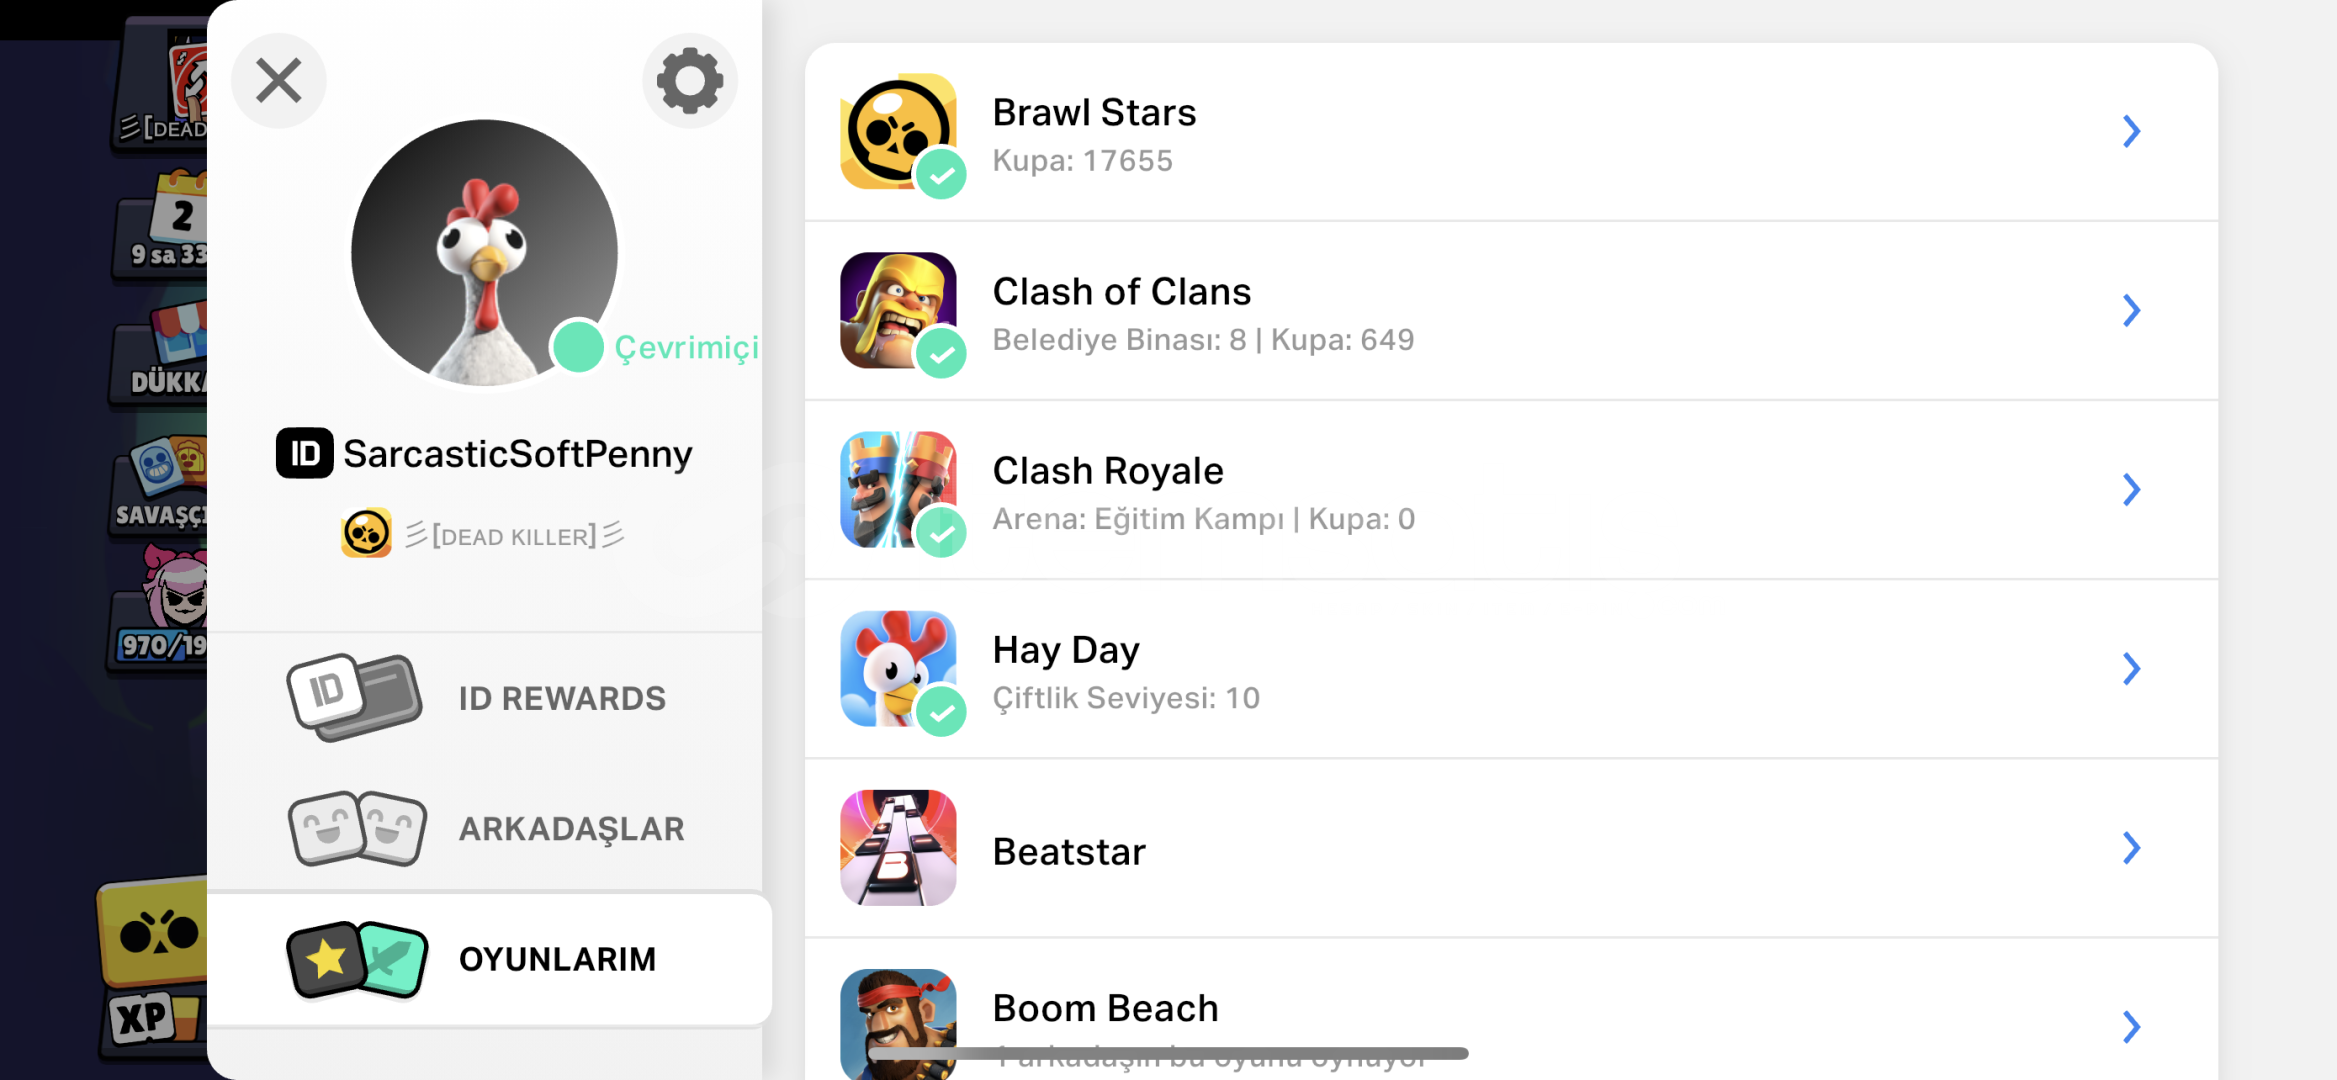Open the Boom Beach game icon
Viewport: 2337px width, 1080px height.
click(898, 1024)
